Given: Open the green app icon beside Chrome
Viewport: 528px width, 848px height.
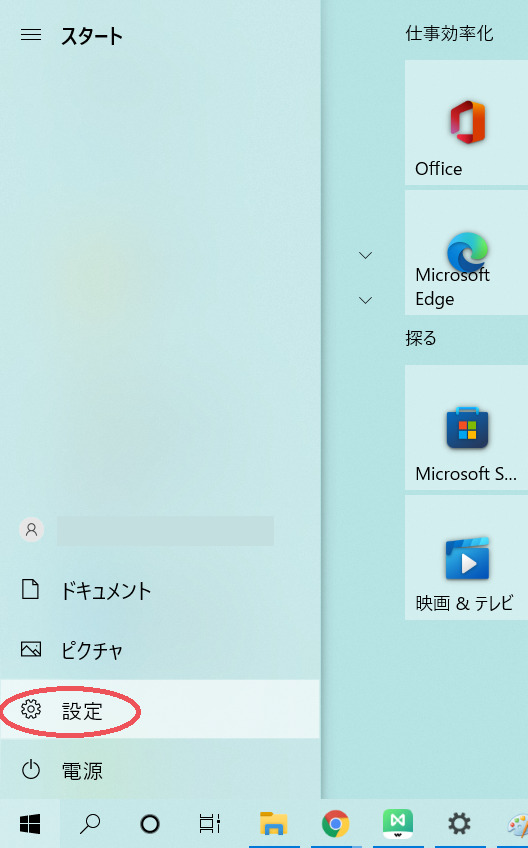Looking at the screenshot, I should click(x=398, y=824).
